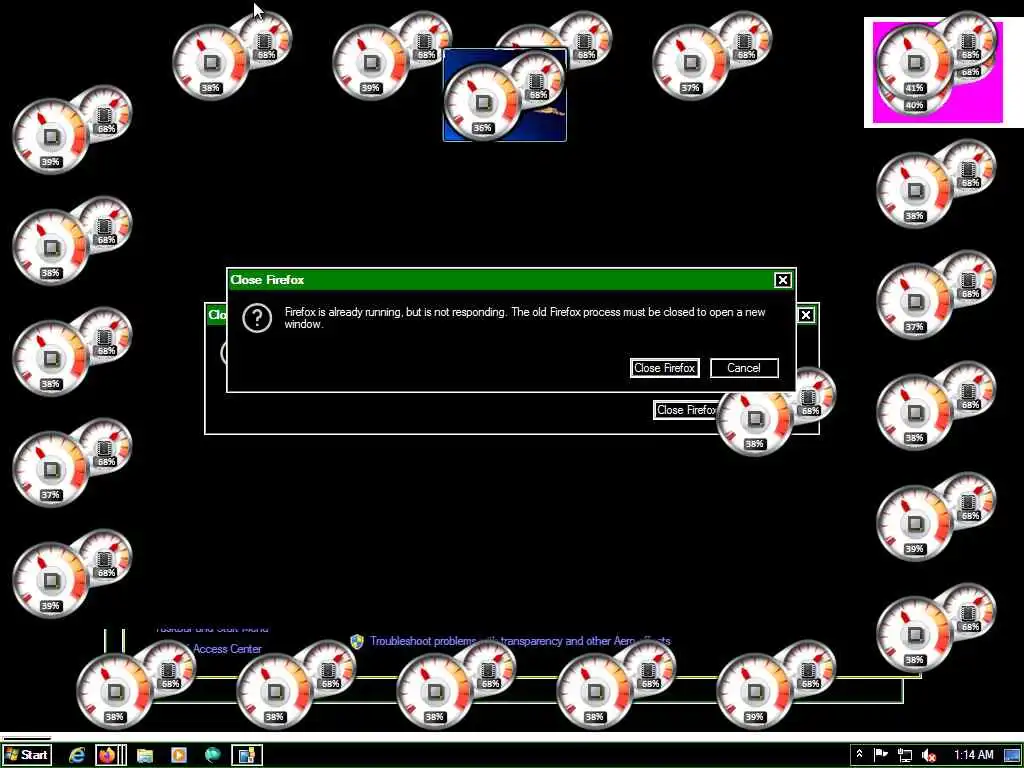Show hidden tray icons via the chevron
The width and height of the screenshot is (1024, 768).
tap(859, 754)
